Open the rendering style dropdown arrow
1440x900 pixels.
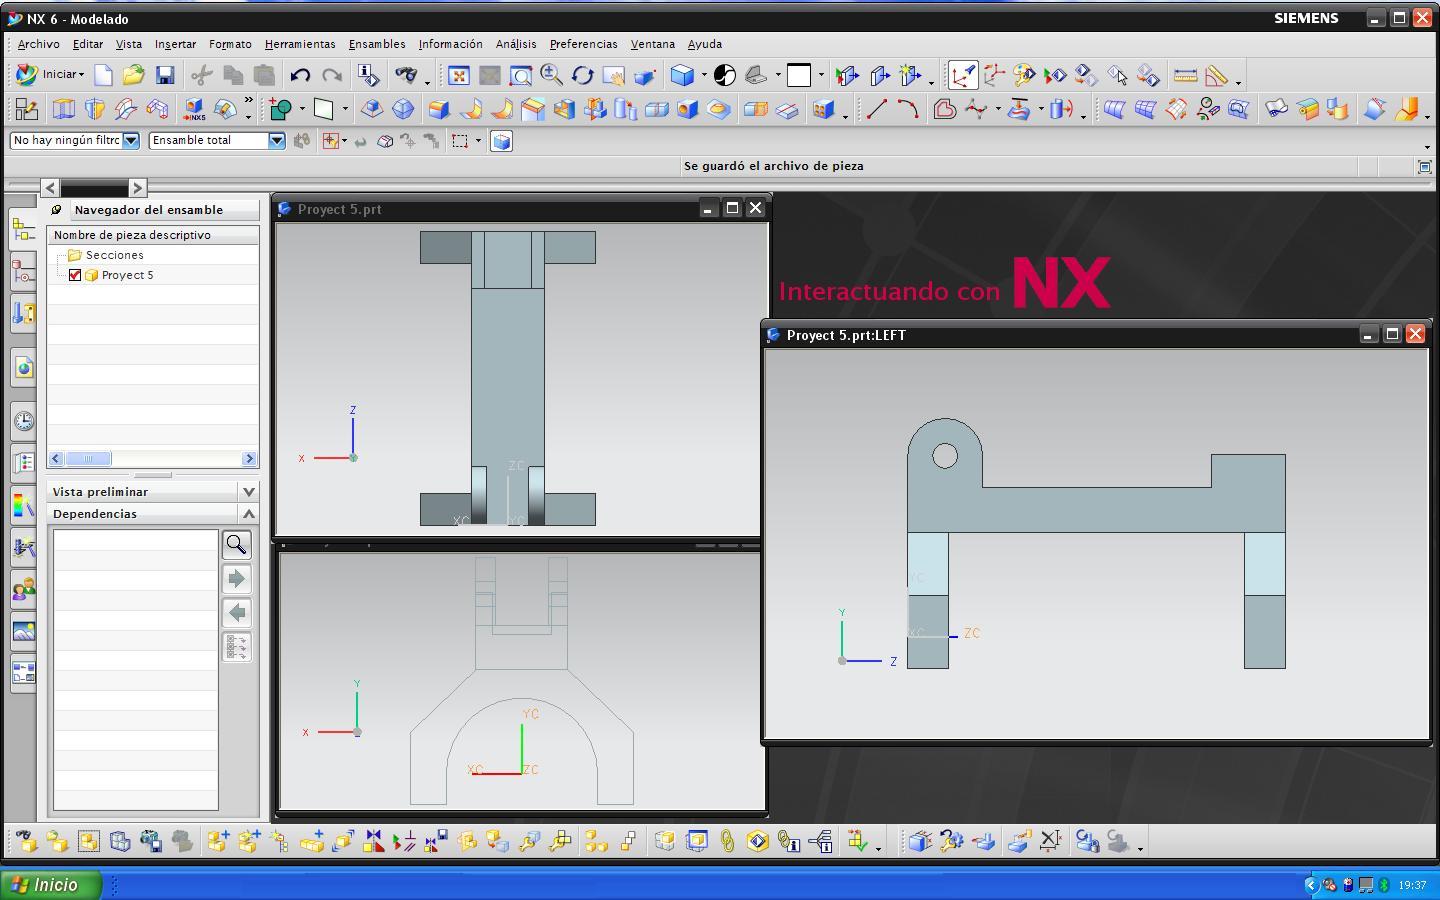[704, 75]
